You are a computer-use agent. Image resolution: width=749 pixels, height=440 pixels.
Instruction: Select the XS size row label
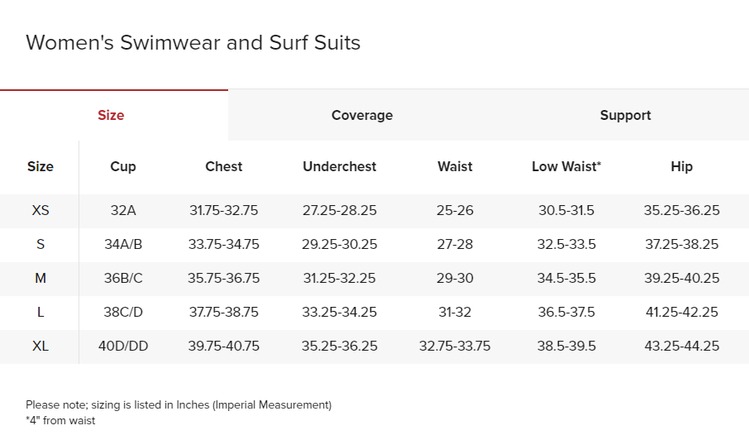[x=40, y=210]
